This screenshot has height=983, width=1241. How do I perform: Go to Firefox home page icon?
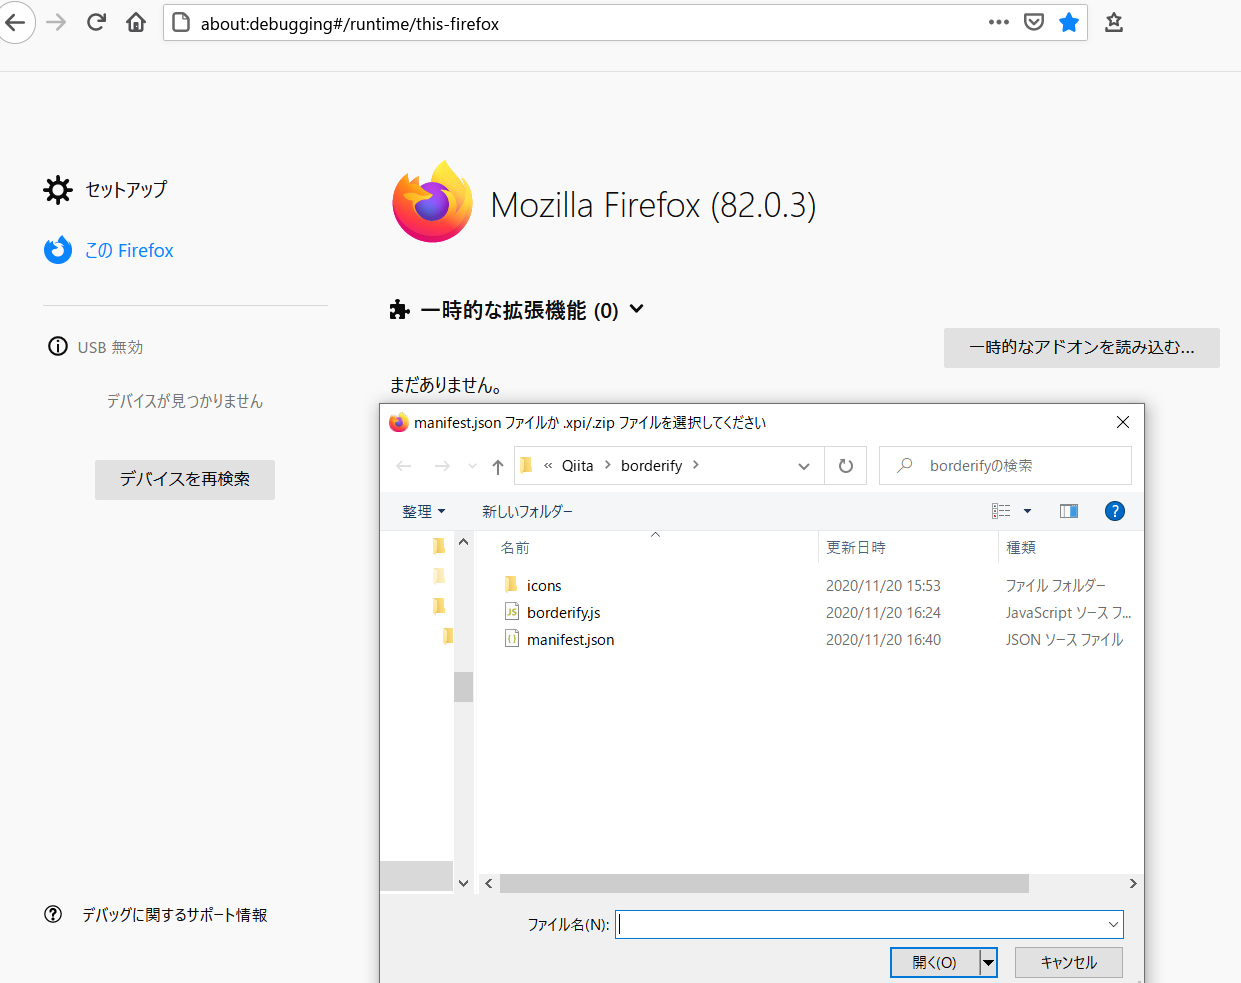(x=136, y=23)
